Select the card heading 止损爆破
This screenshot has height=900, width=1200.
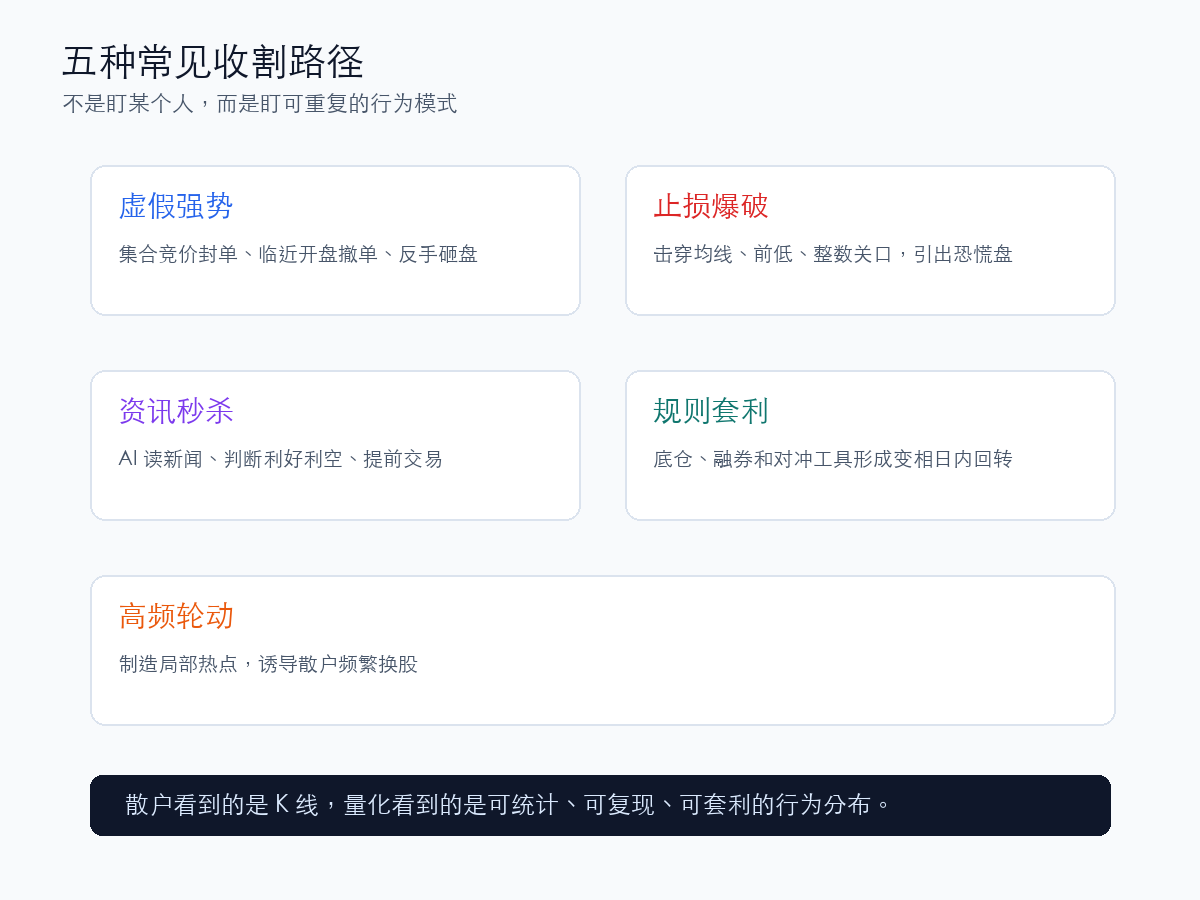coord(711,206)
